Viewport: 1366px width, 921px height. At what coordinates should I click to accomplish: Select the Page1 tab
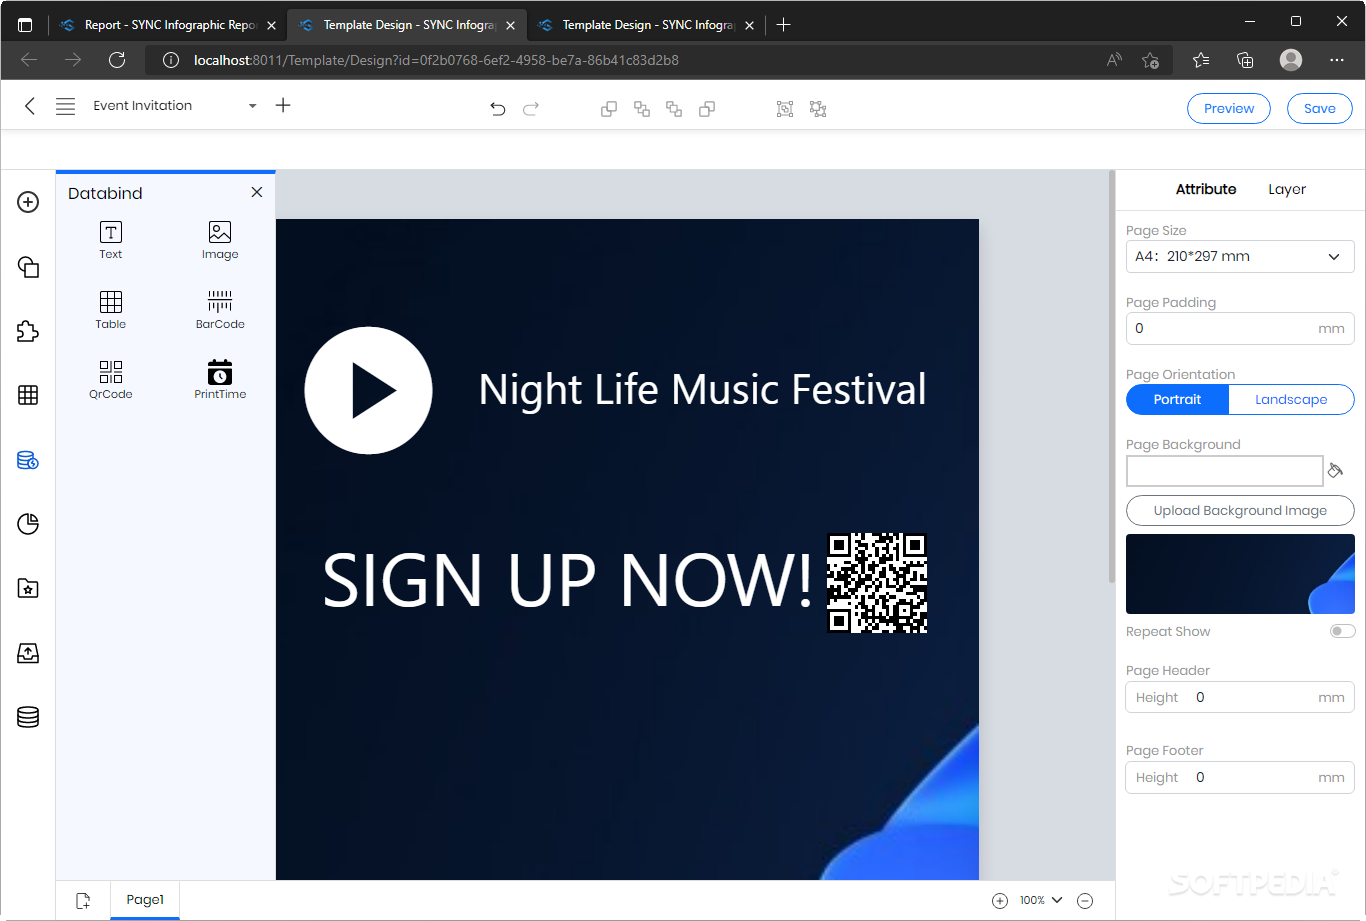coord(145,900)
